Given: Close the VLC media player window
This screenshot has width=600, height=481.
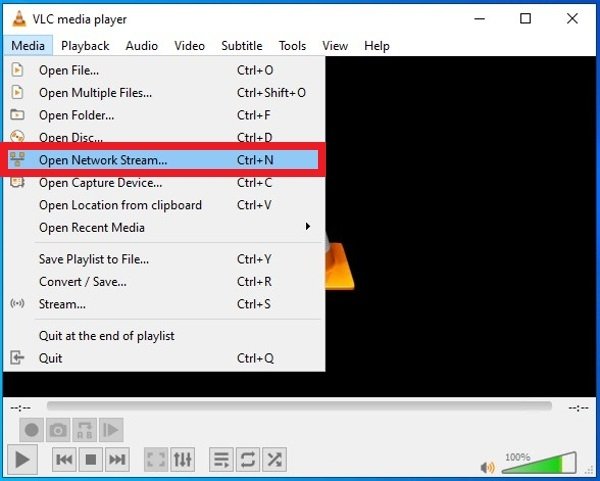Looking at the screenshot, I should [x=572, y=18].
